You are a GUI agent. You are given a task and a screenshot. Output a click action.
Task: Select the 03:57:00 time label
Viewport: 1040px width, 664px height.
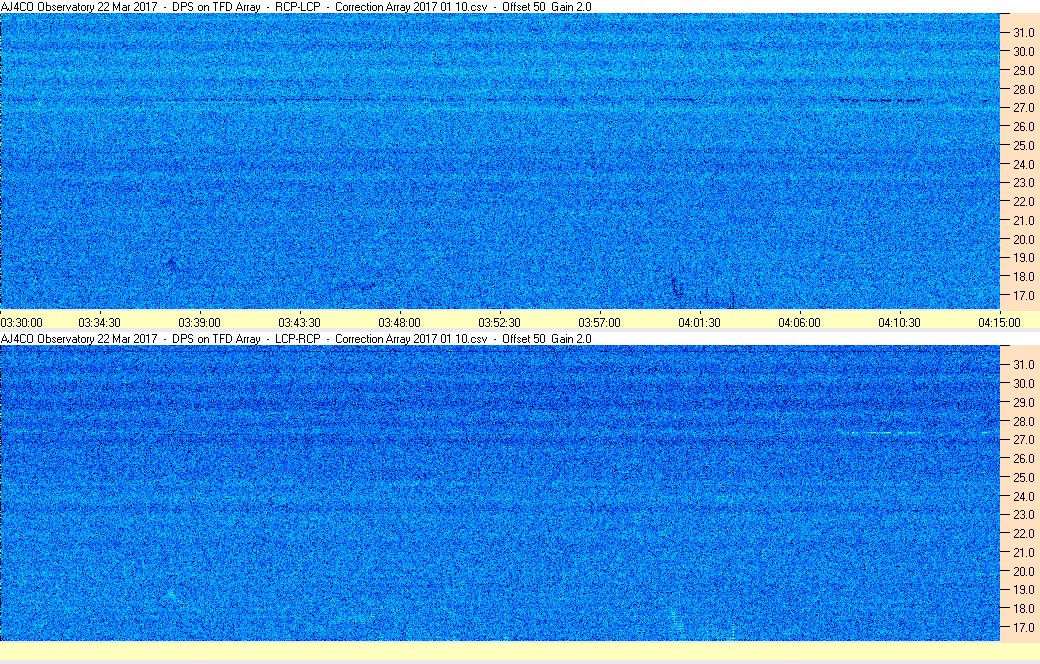coord(599,322)
